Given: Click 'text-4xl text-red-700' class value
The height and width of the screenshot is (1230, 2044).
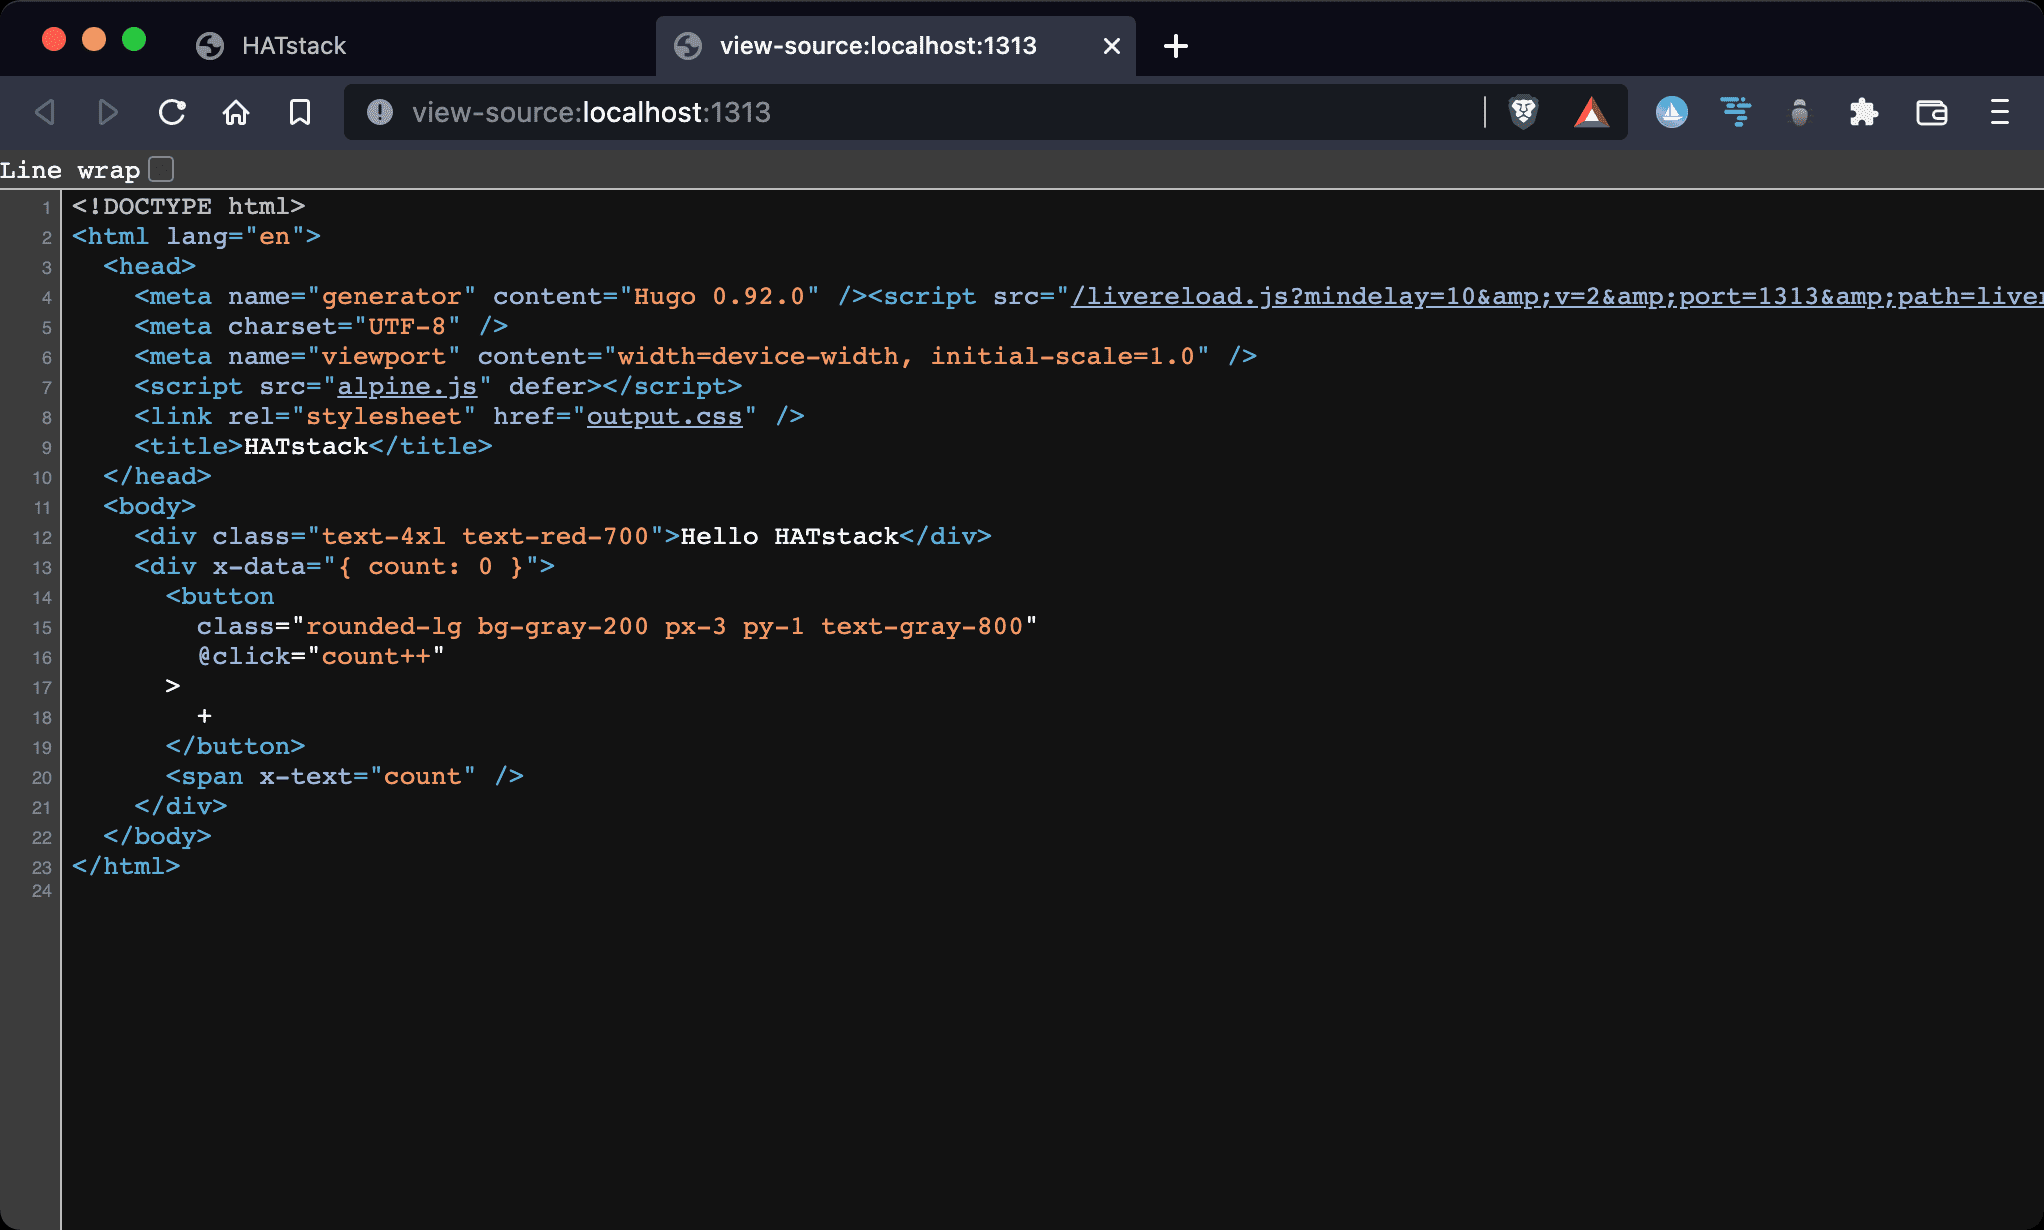Looking at the screenshot, I should click(485, 537).
